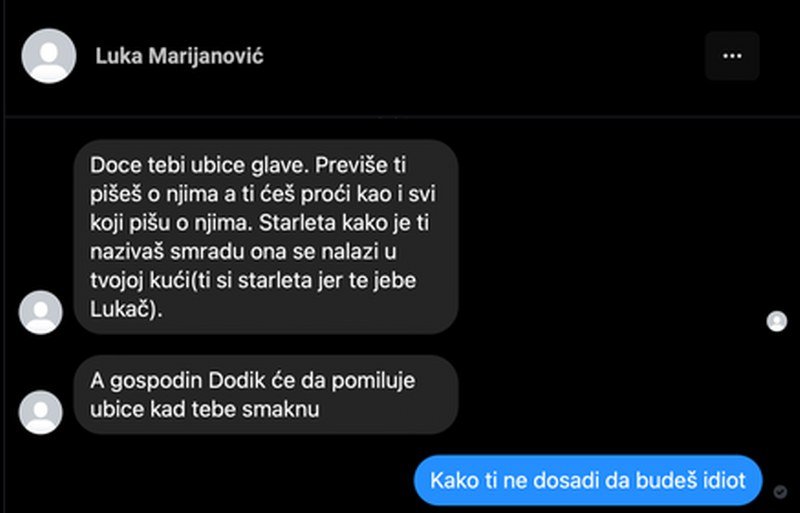Click the surname 'Marijanović' in the chat header
This screenshot has height=513, width=800.
click(x=206, y=56)
